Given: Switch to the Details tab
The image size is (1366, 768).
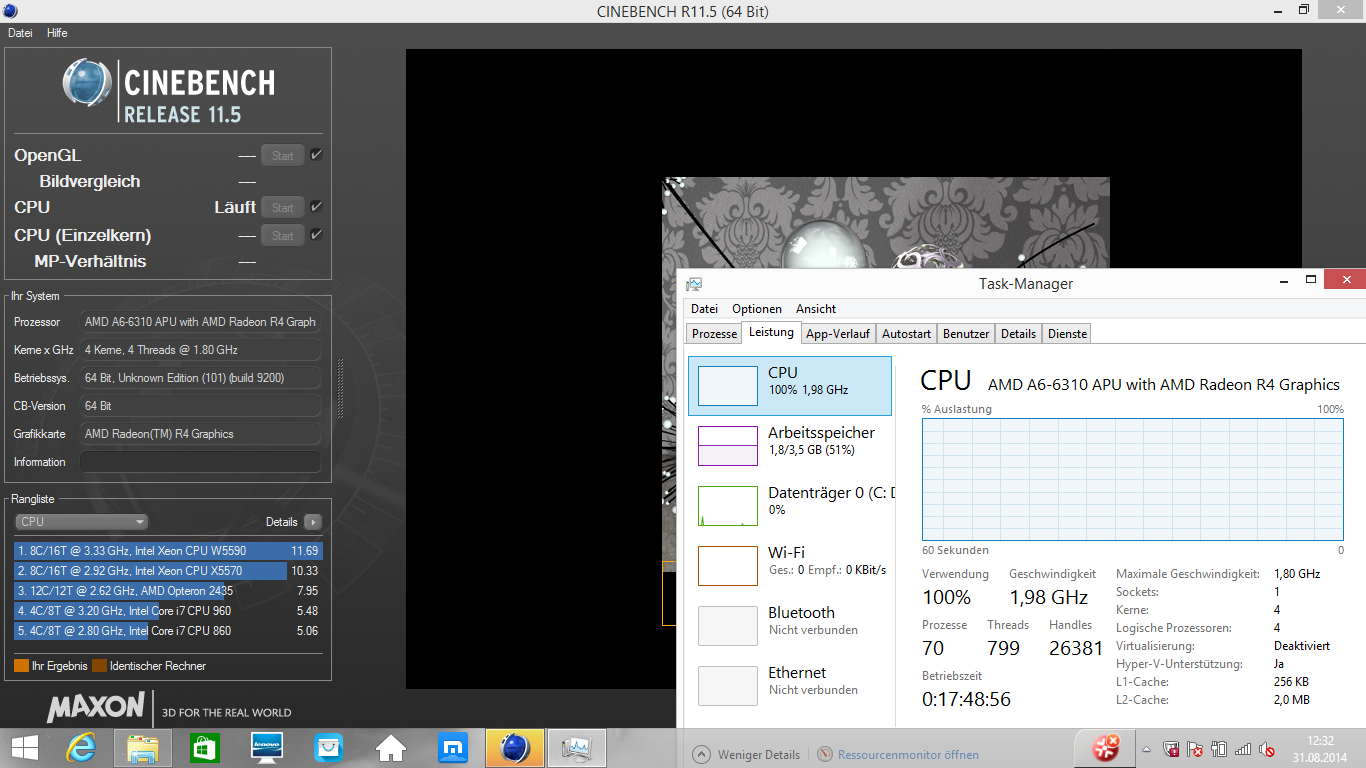Looking at the screenshot, I should [x=1019, y=334].
